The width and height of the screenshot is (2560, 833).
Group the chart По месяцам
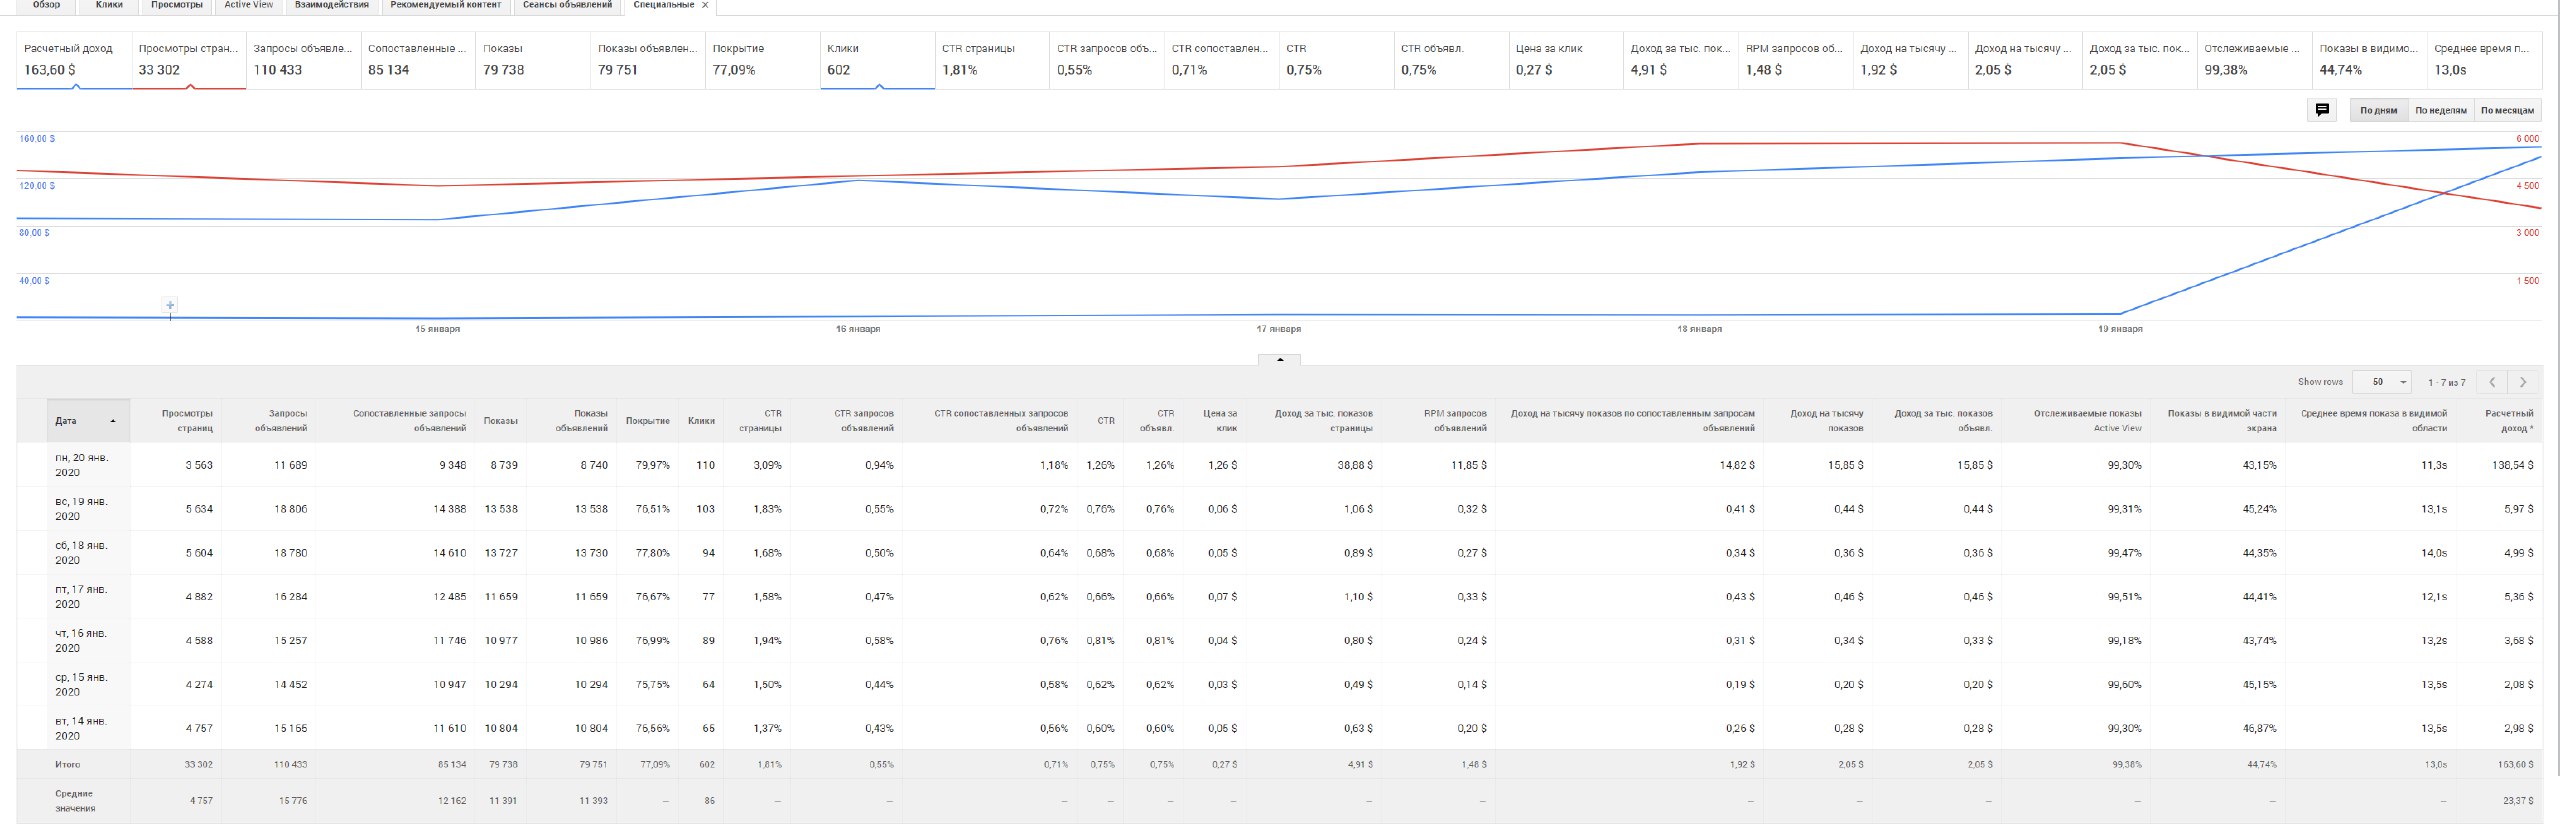(x=2507, y=110)
